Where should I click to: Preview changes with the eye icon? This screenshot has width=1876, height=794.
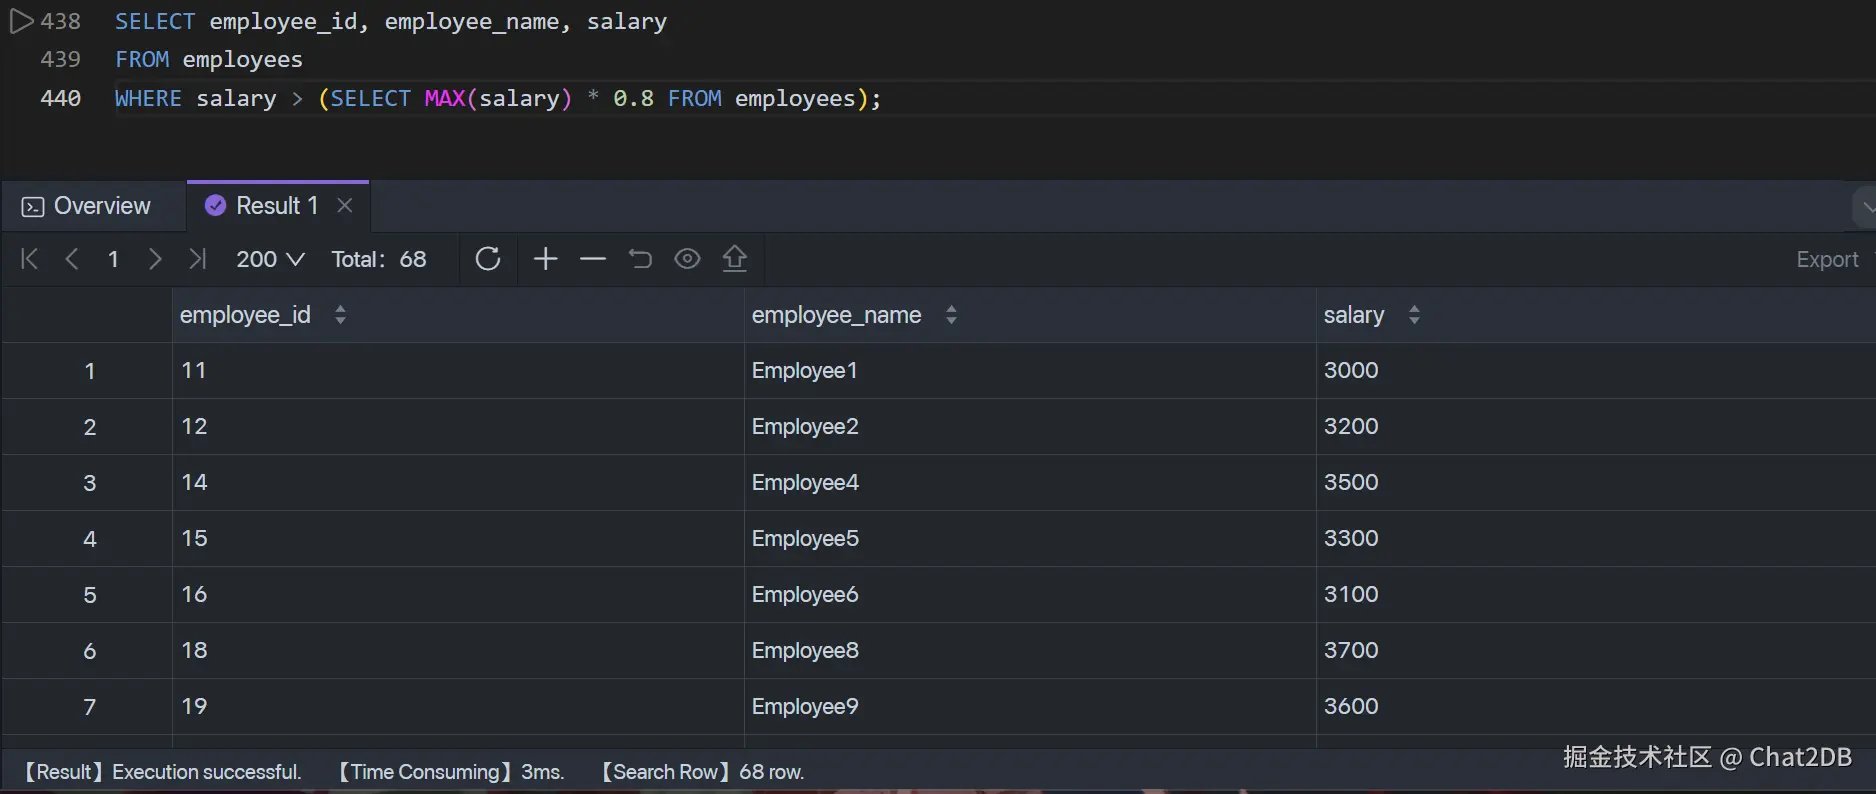tap(687, 259)
